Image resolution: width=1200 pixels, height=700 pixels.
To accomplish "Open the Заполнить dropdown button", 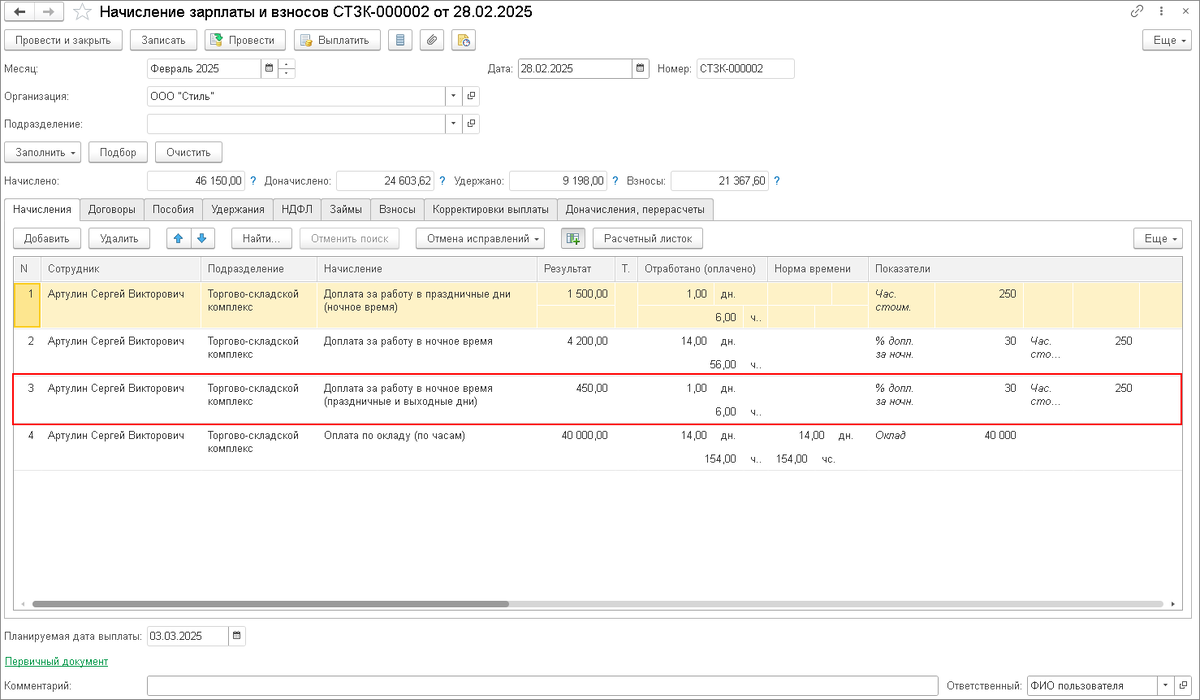I will pyautogui.click(x=44, y=152).
